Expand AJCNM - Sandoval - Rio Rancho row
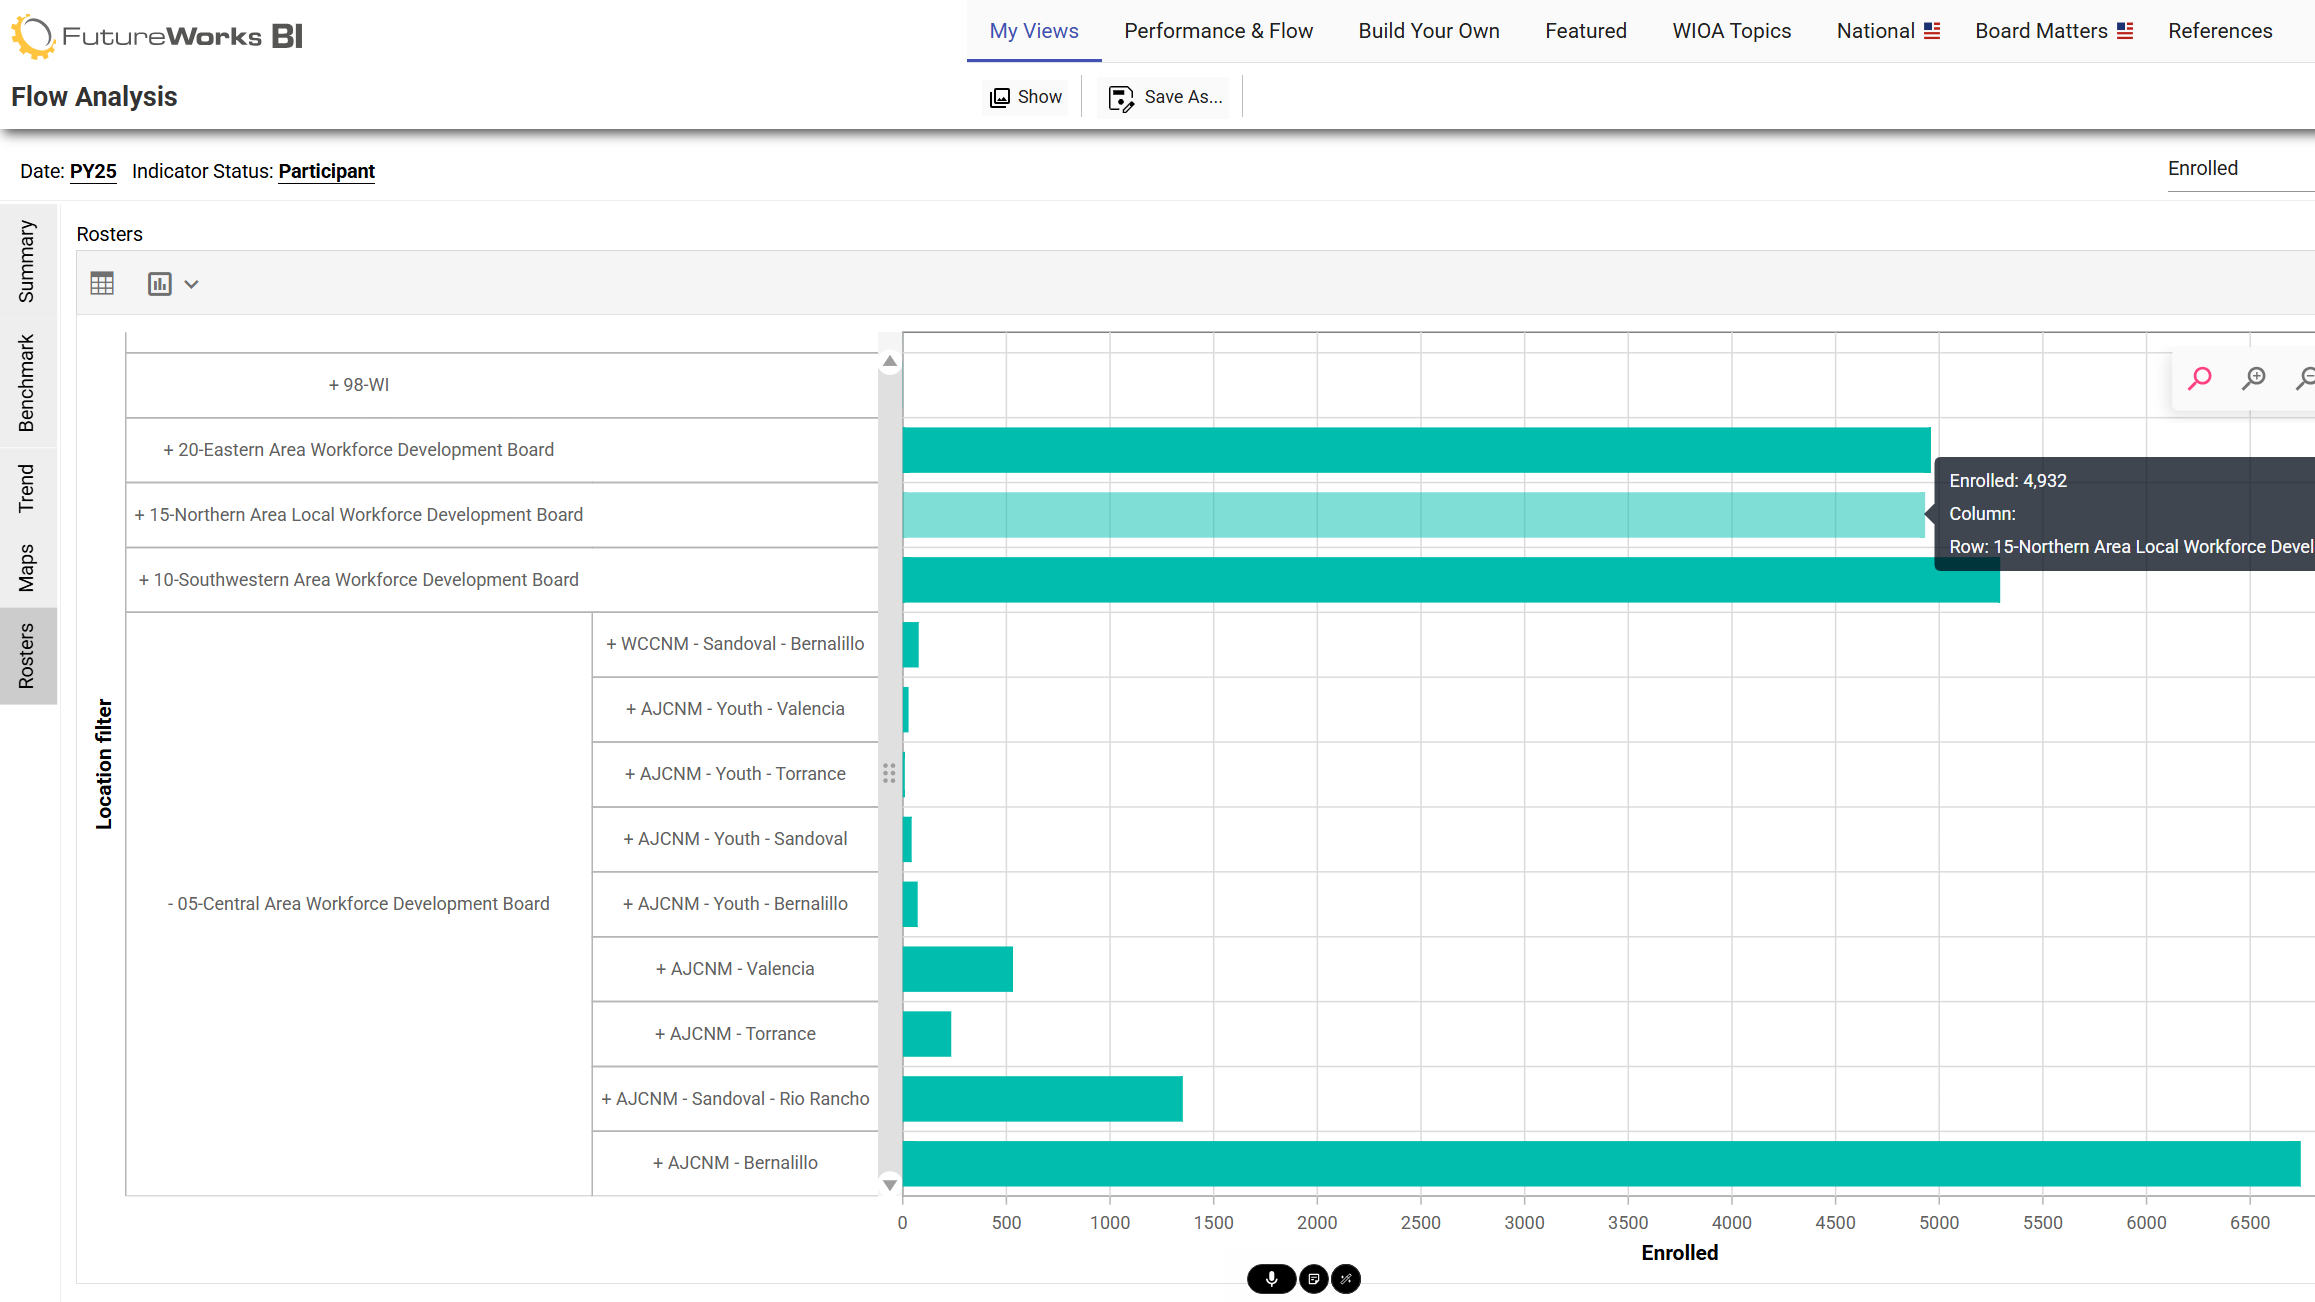 [735, 1099]
